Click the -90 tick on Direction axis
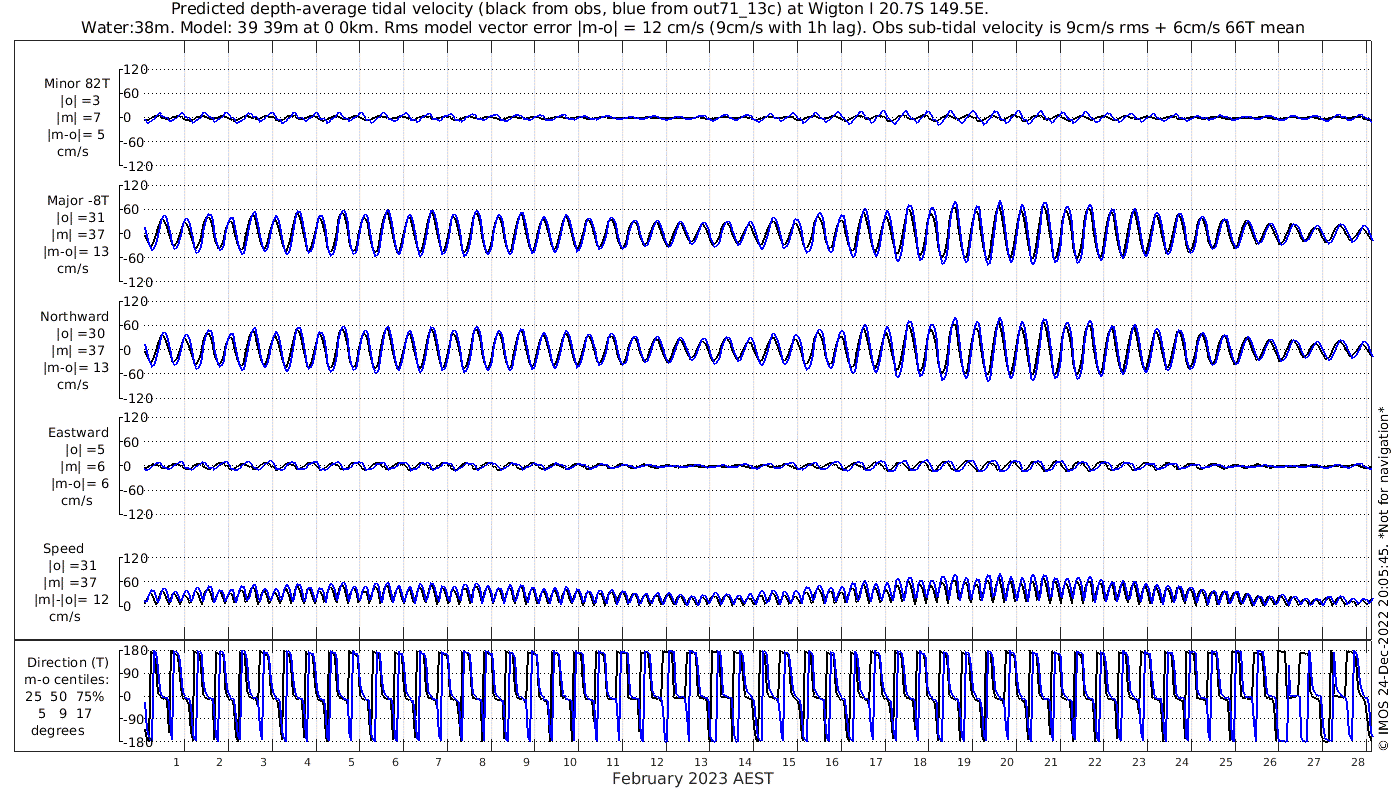Image resolution: width=1400 pixels, height=800 pixels. tap(135, 720)
